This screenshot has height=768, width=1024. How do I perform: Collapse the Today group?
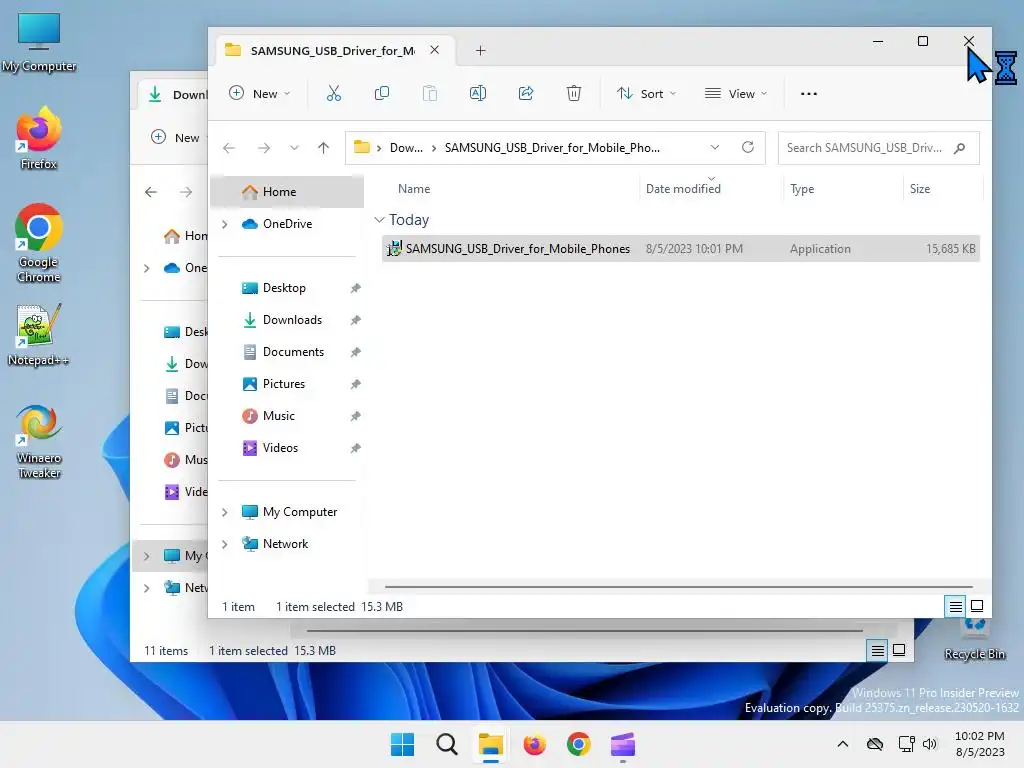pyautogui.click(x=379, y=220)
